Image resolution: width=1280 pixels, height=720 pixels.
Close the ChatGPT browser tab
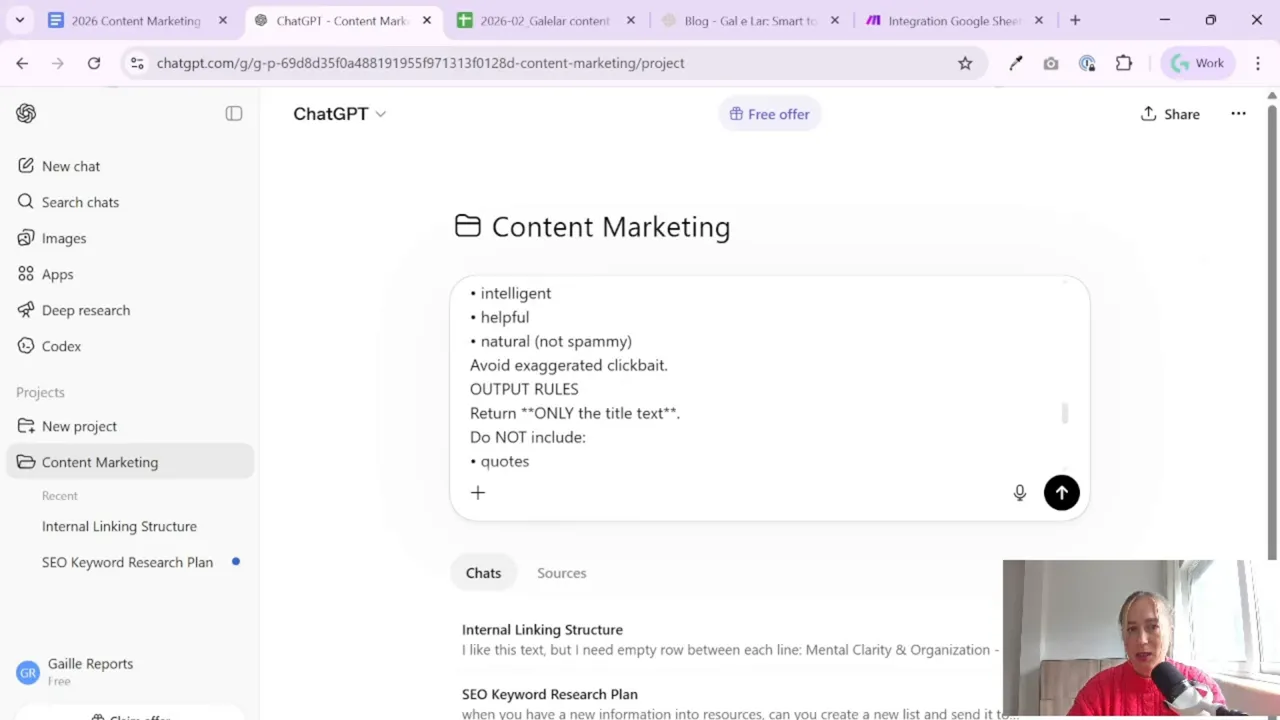point(427,20)
